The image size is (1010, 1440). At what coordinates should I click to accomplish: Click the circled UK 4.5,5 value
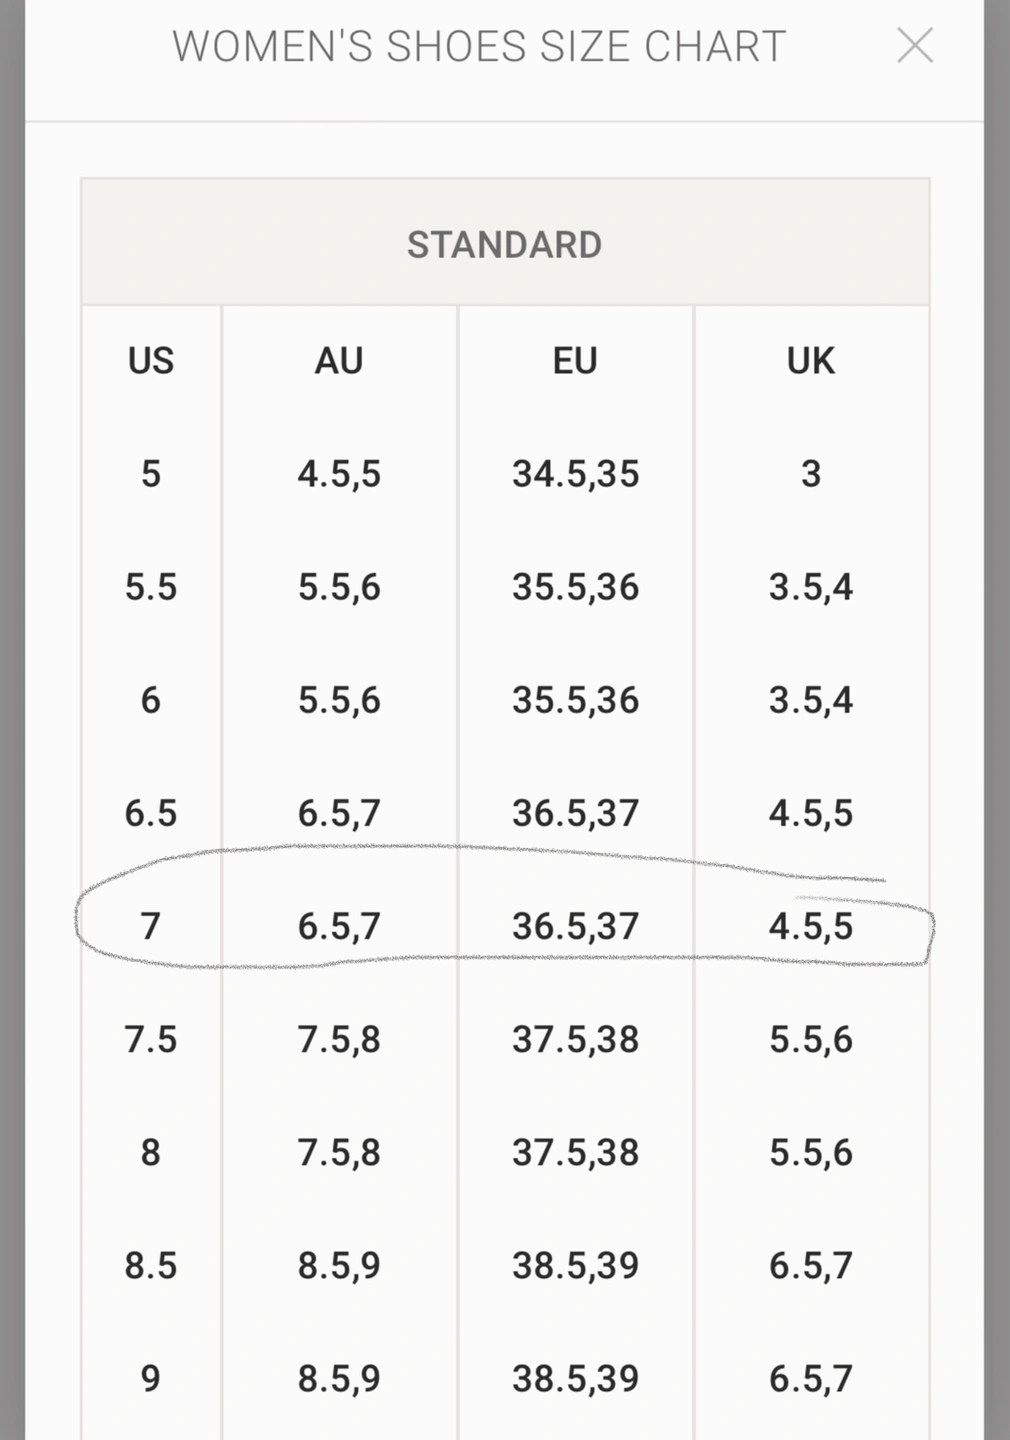click(811, 926)
